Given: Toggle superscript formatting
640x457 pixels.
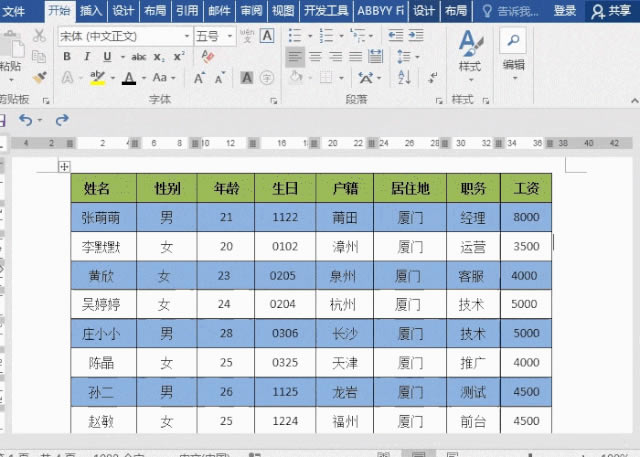Looking at the screenshot, I should pyautogui.click(x=179, y=57).
